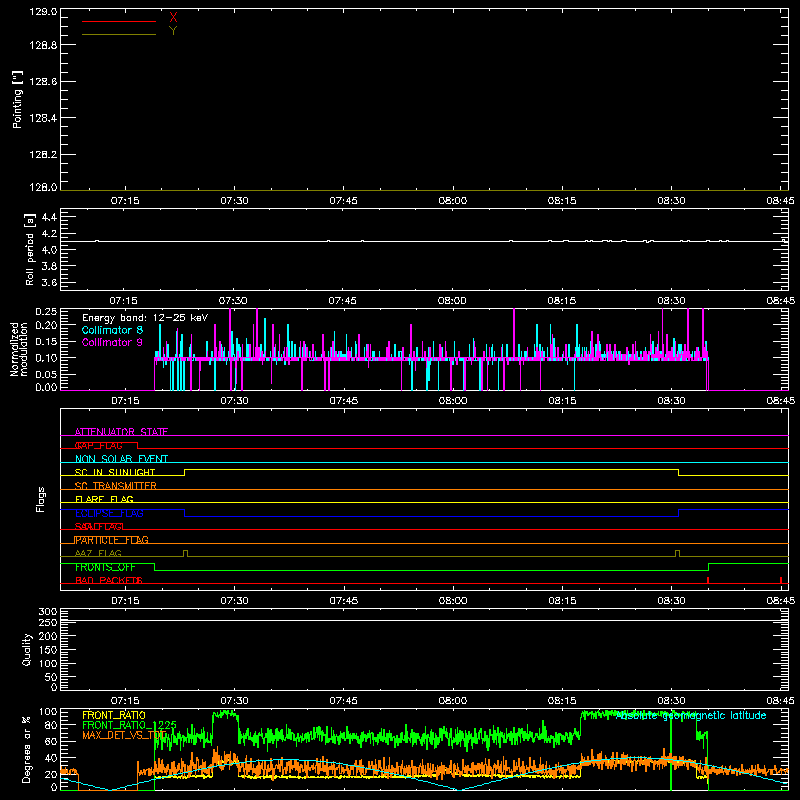Click the Energy band: 12-25 keV label
This screenshot has height=800, width=800.
(x=145, y=318)
